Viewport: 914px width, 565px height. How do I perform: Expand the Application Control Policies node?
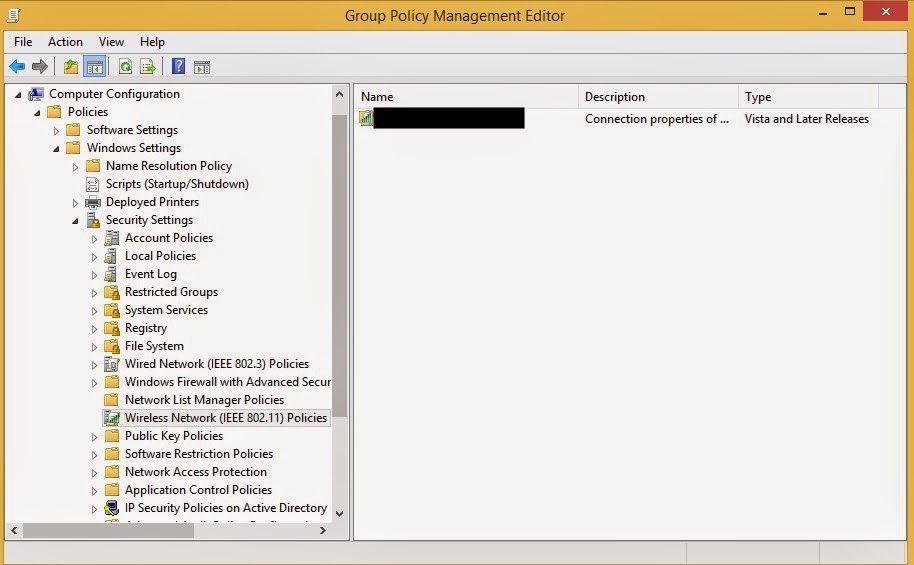point(94,491)
